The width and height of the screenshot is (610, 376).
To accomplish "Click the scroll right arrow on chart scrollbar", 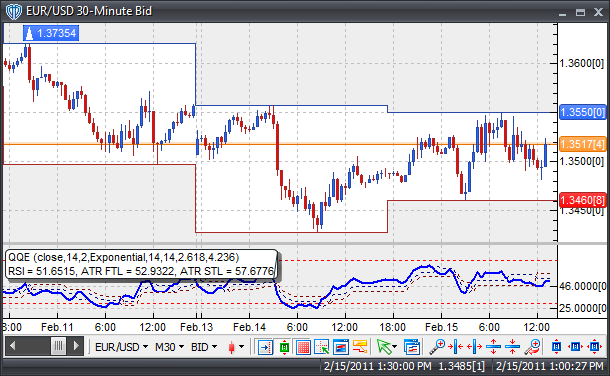I will pyautogui.click(x=76, y=346).
